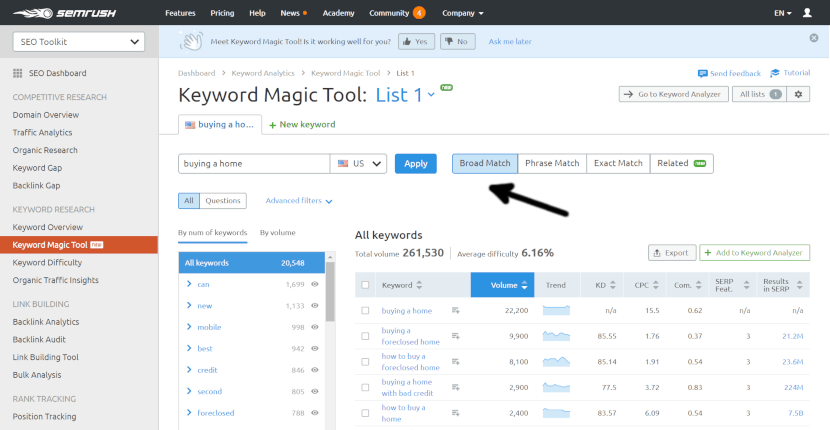The height and width of the screenshot is (430, 830).
Task: Toggle visibility eye for new group
Action: point(314,306)
